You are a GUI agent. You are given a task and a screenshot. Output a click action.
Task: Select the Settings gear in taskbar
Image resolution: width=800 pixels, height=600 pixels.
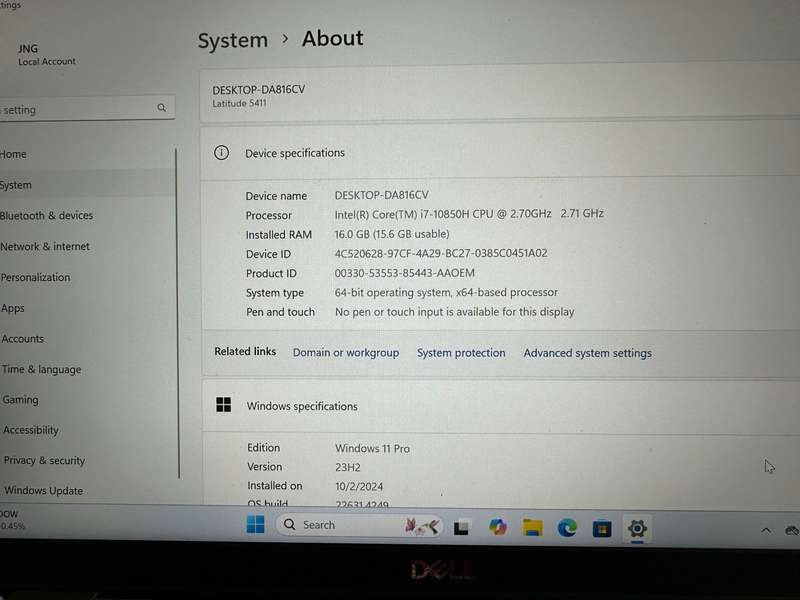[637, 529]
